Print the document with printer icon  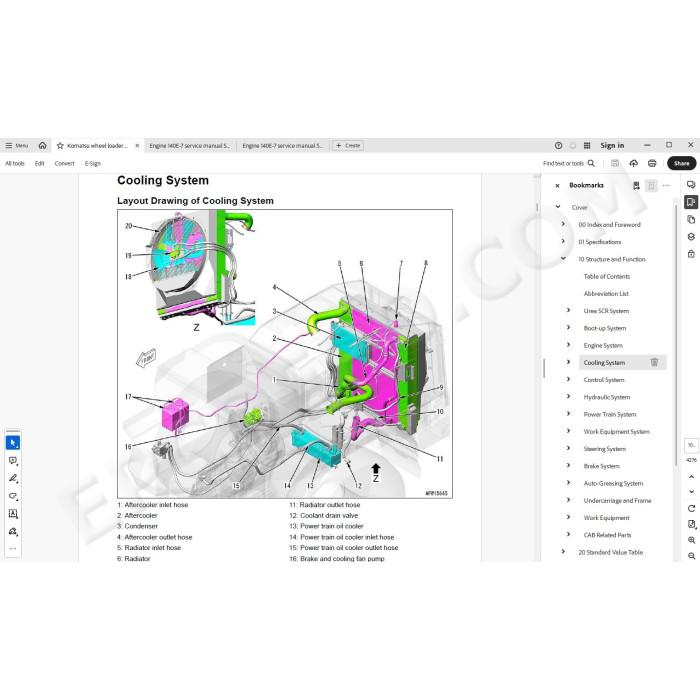click(x=652, y=163)
